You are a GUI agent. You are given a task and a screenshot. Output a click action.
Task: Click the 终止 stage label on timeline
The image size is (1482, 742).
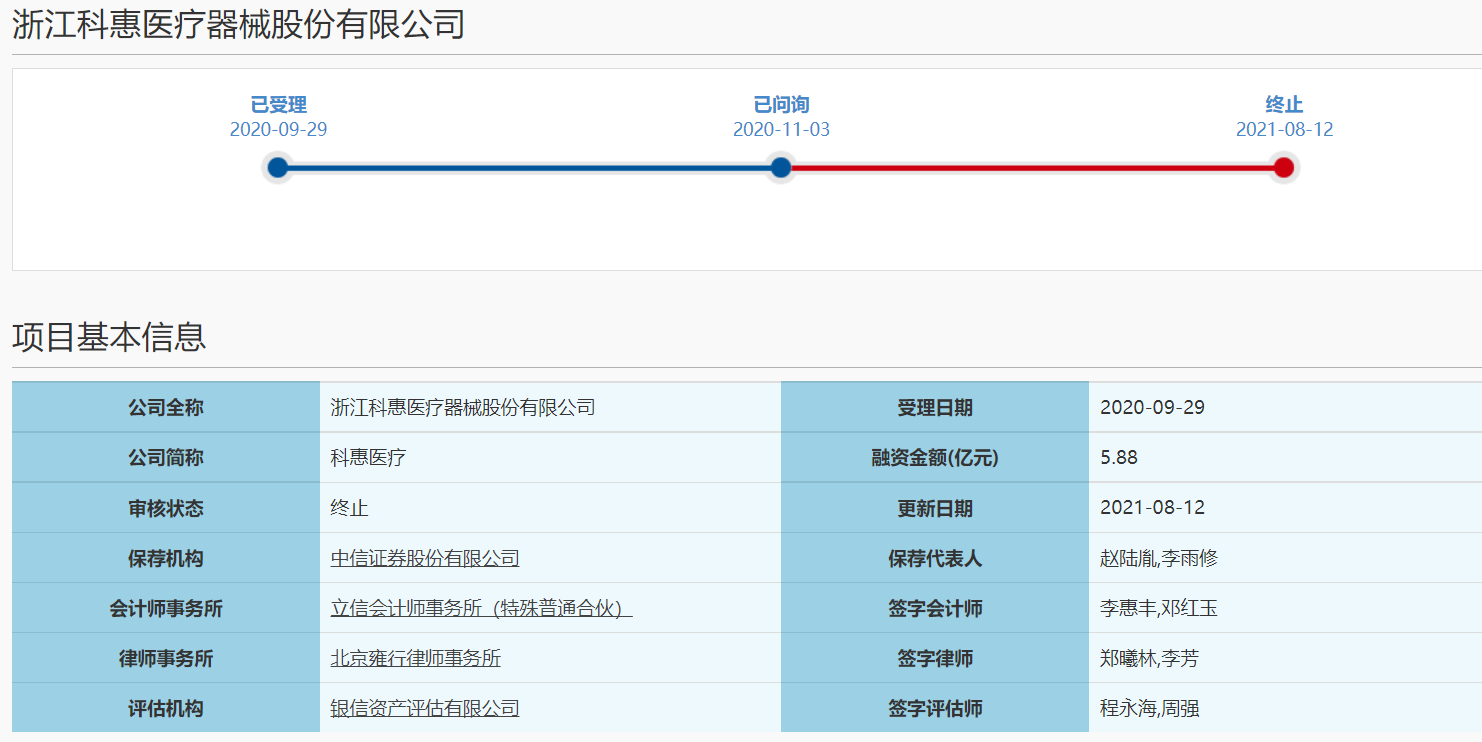pos(1284,105)
